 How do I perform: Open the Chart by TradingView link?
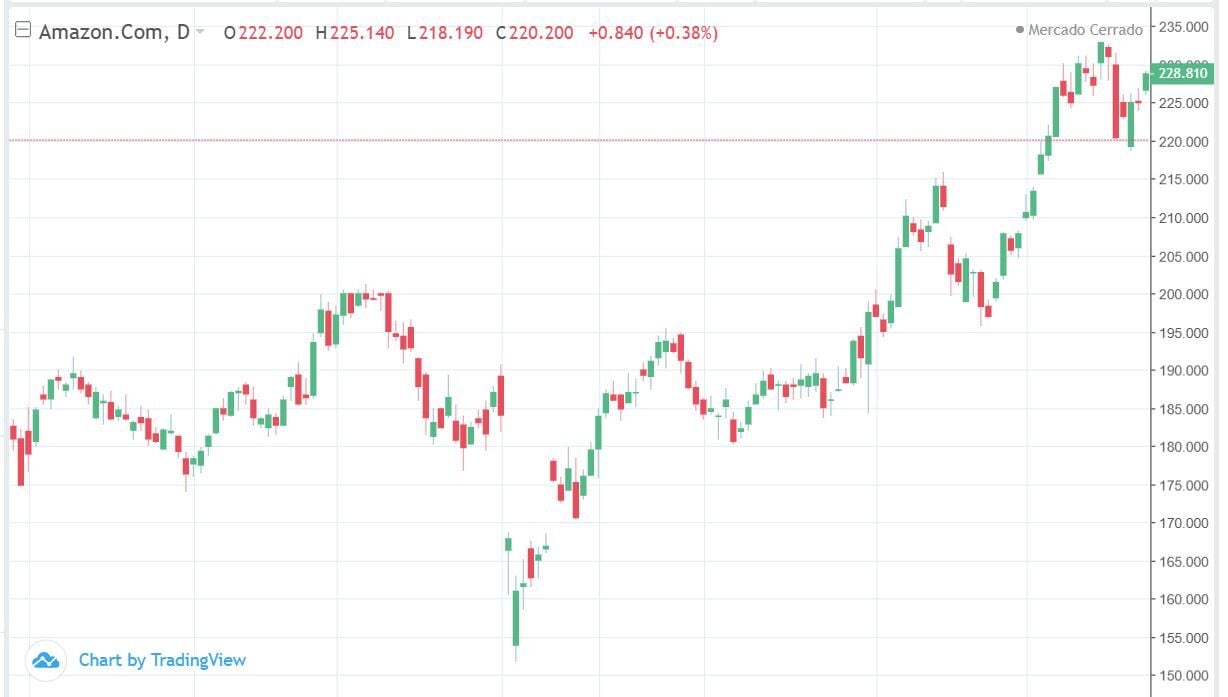[x=162, y=660]
